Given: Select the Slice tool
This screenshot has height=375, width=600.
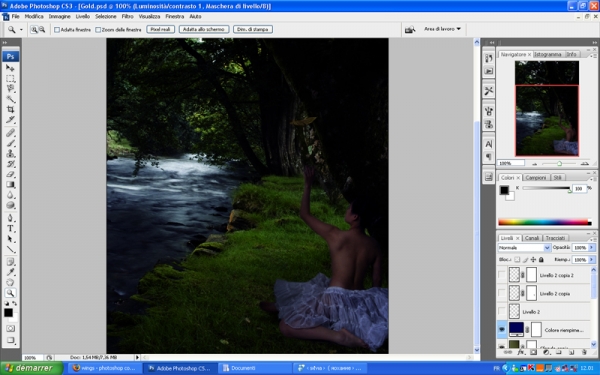Looking at the screenshot, I should (10, 119).
